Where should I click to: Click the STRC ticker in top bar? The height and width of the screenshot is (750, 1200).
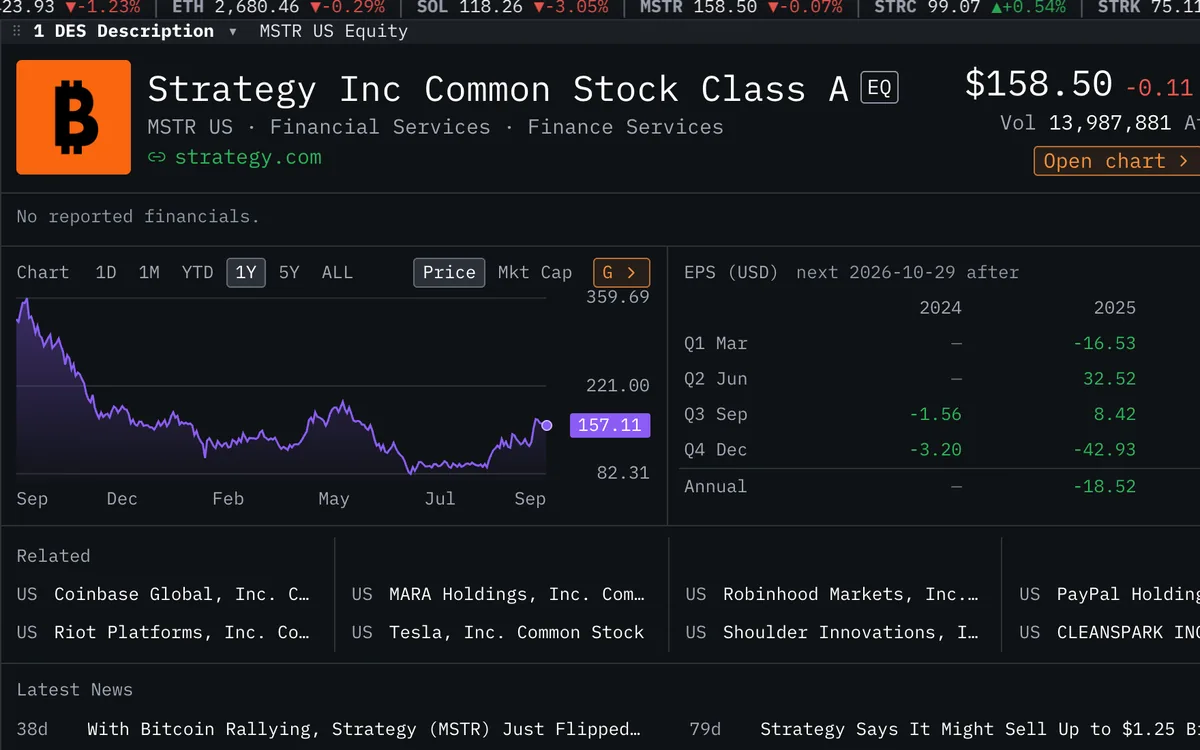[970, 7]
